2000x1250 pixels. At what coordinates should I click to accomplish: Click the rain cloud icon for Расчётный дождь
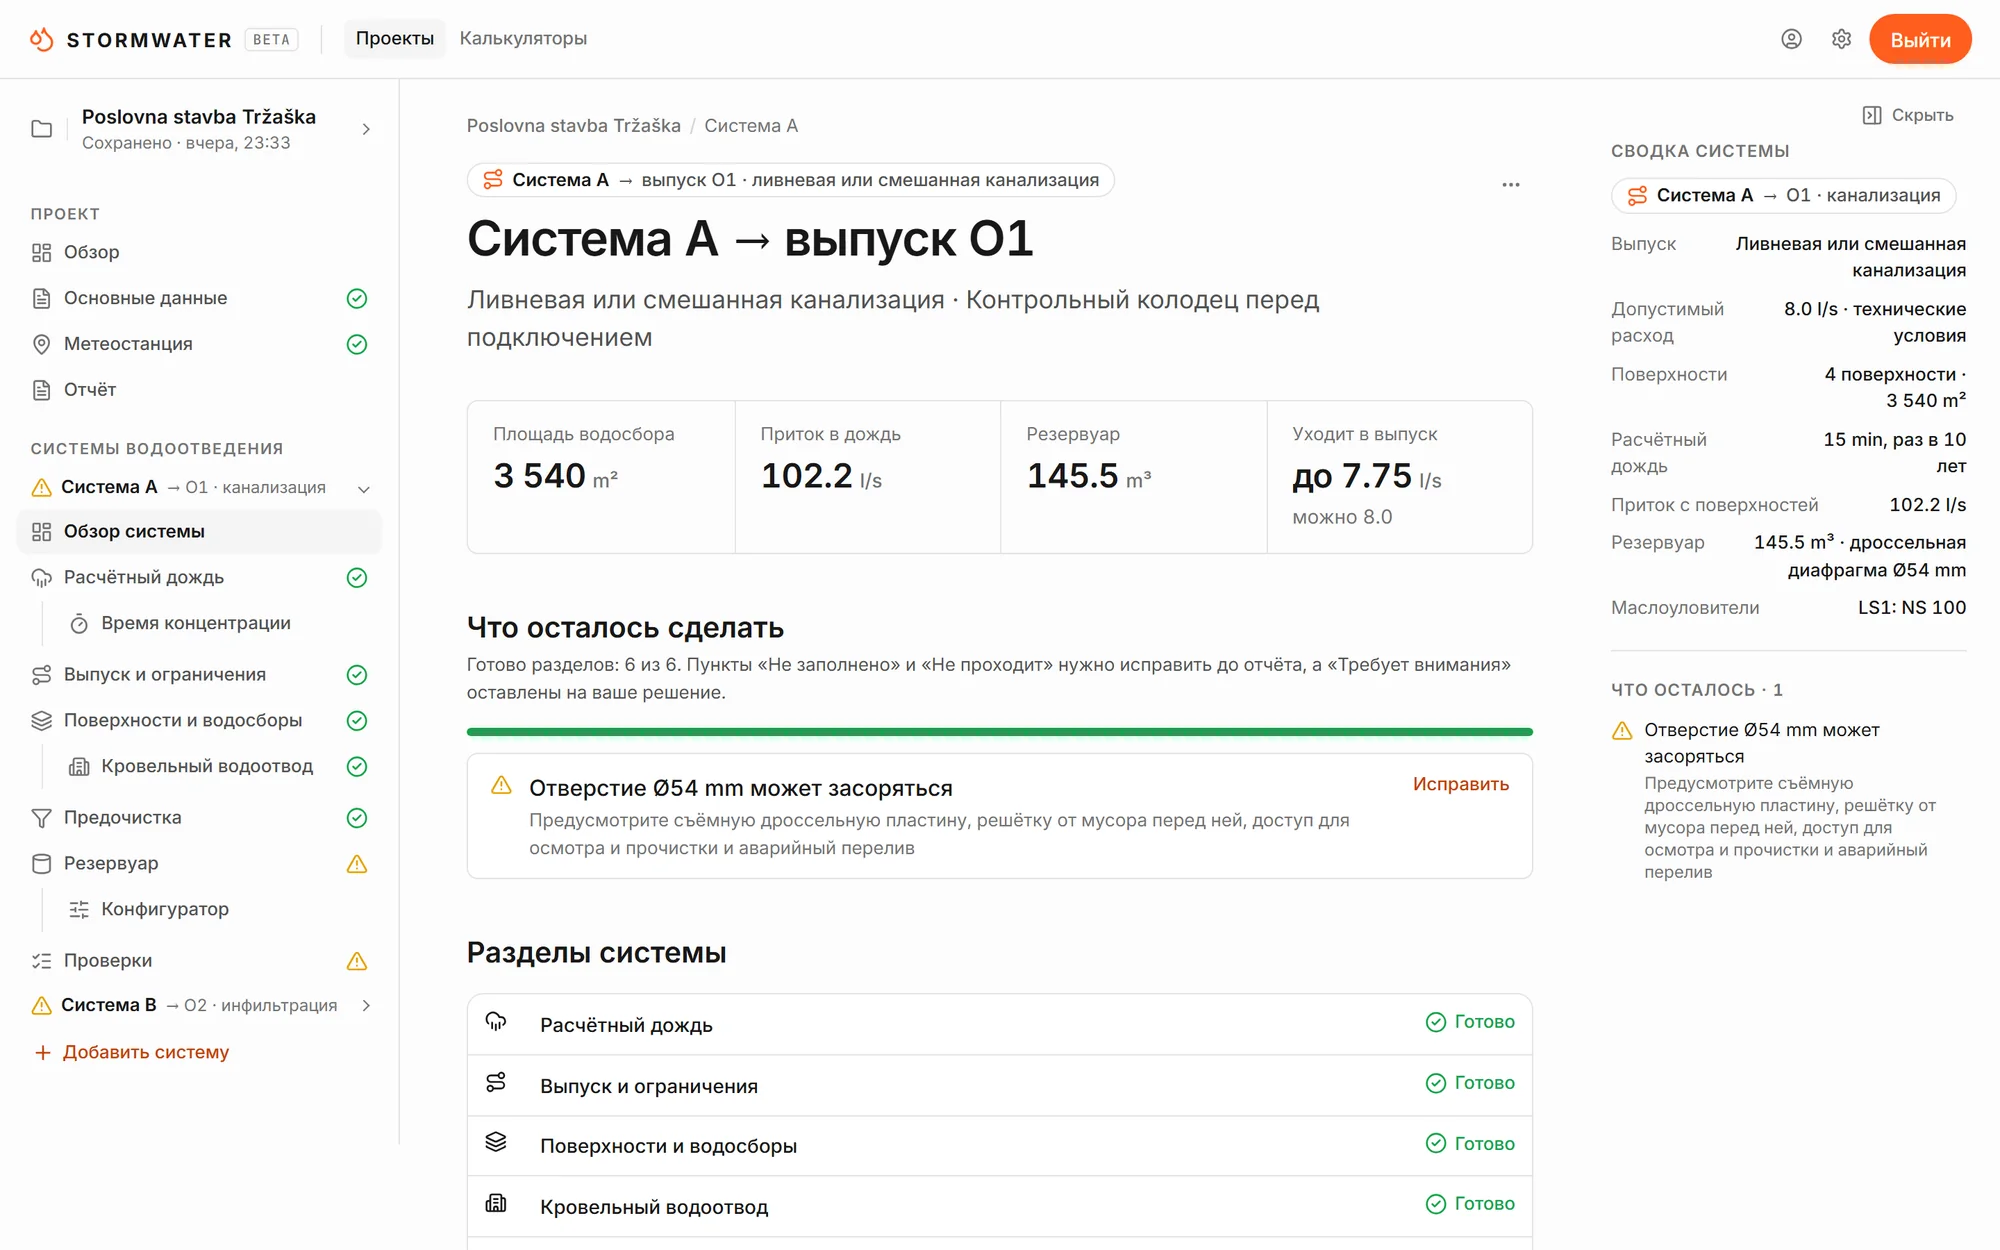(41, 578)
